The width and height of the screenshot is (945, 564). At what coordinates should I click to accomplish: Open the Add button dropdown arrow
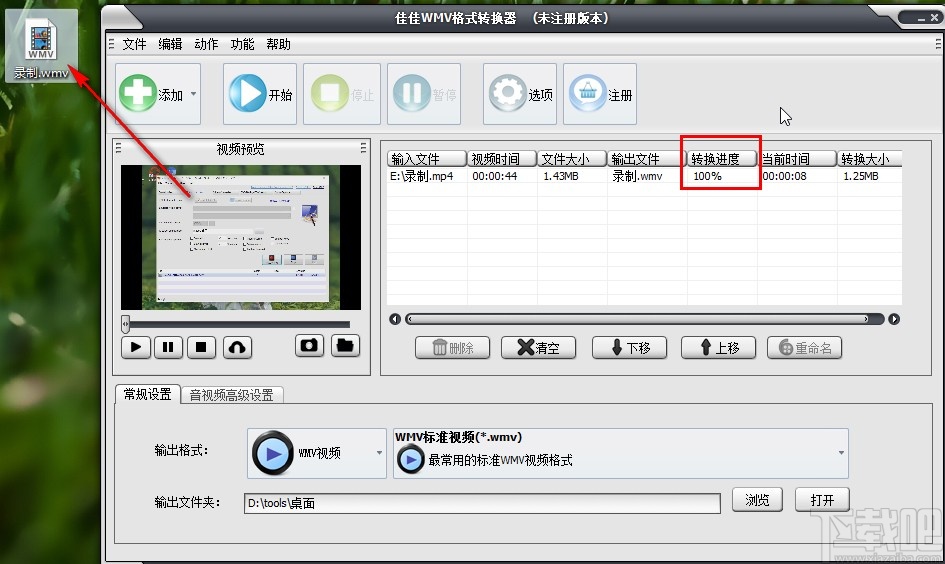[x=193, y=94]
